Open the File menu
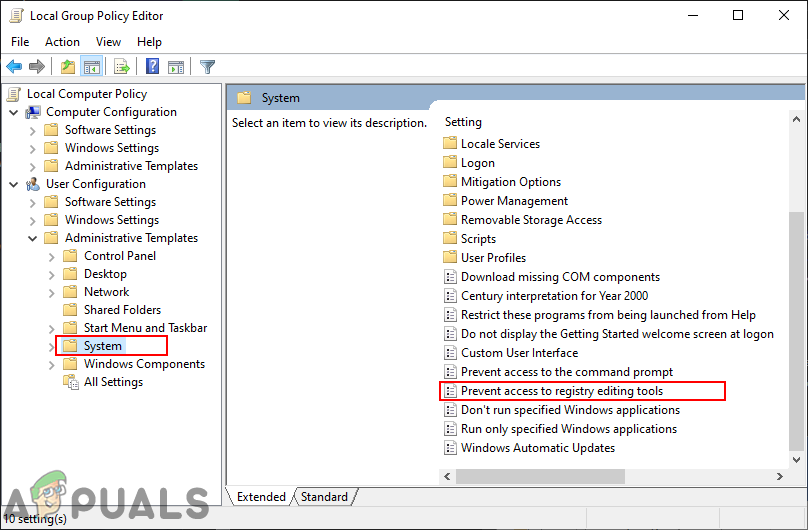This screenshot has width=808, height=530. point(20,42)
